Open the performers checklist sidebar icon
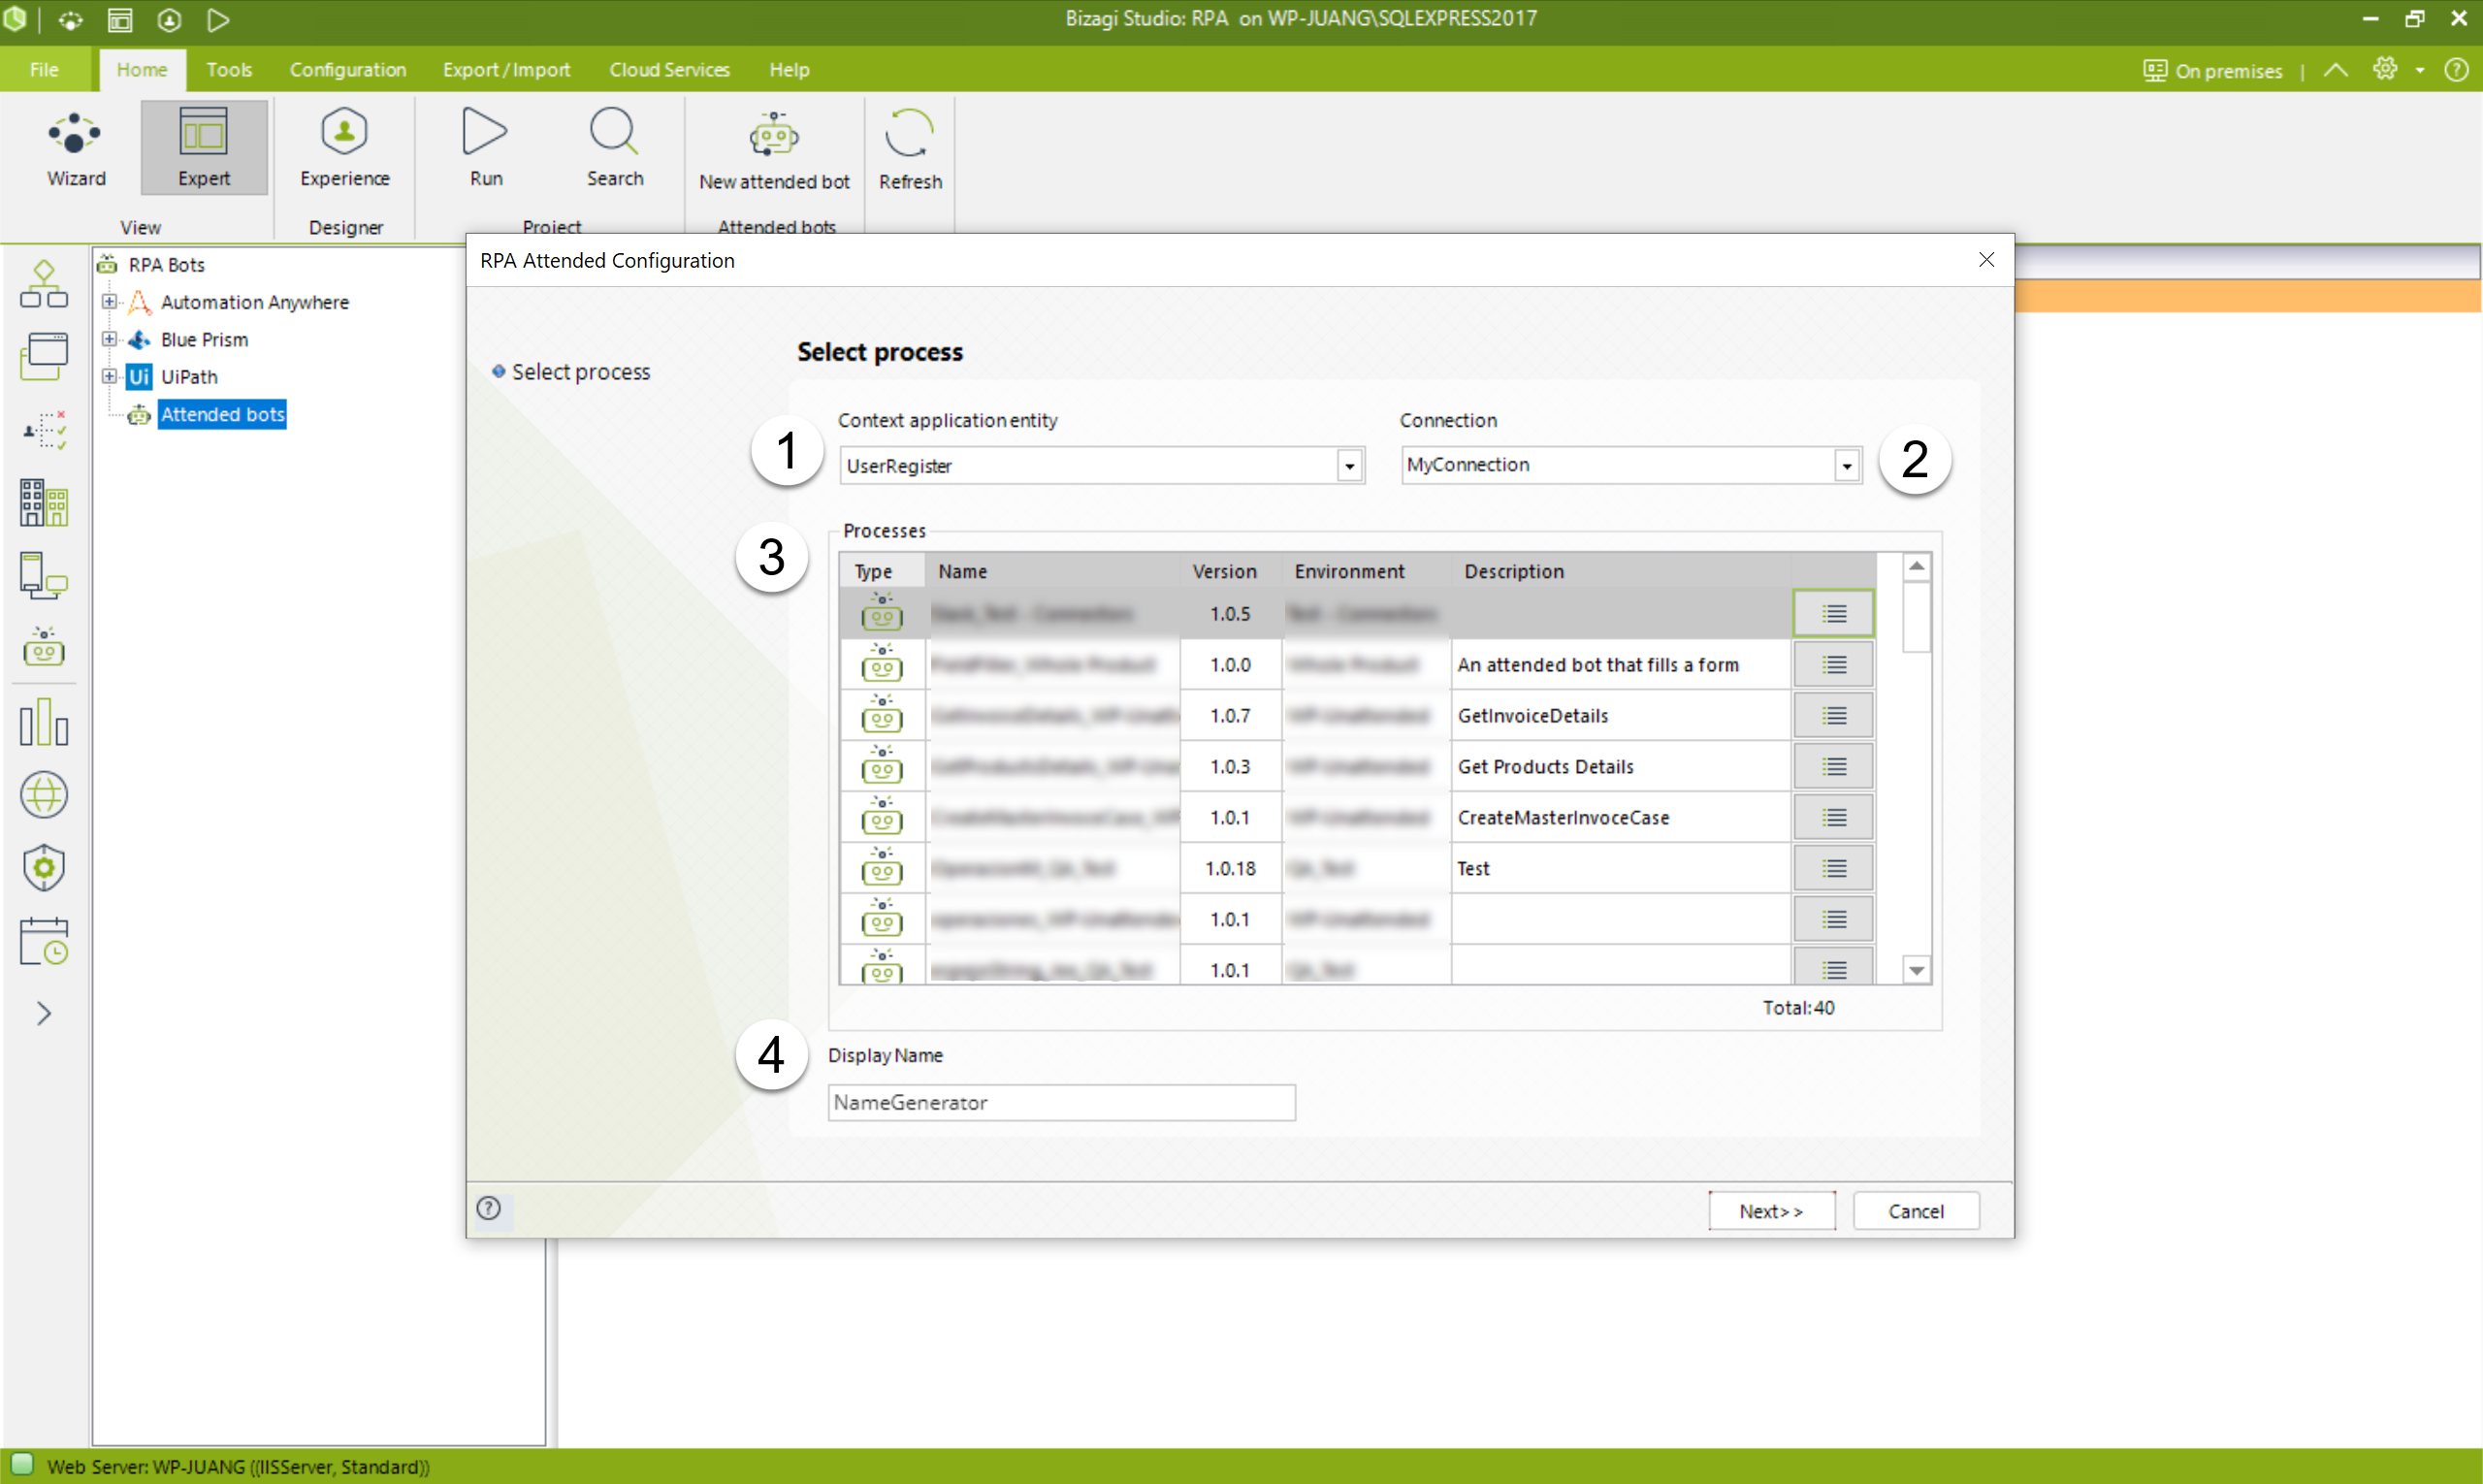 (44, 430)
